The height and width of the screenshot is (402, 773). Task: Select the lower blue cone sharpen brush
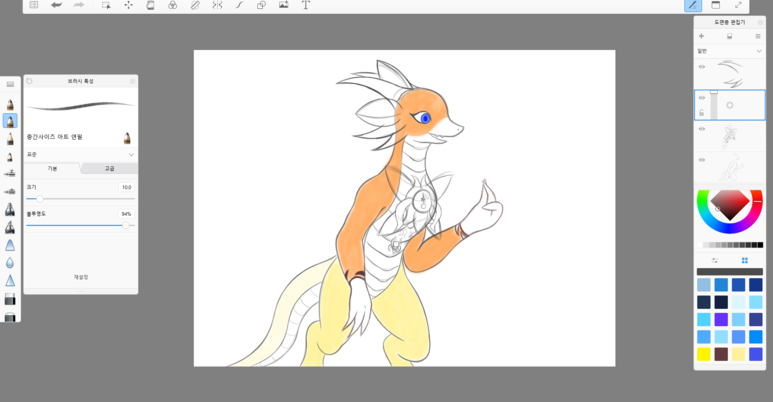tap(10, 281)
